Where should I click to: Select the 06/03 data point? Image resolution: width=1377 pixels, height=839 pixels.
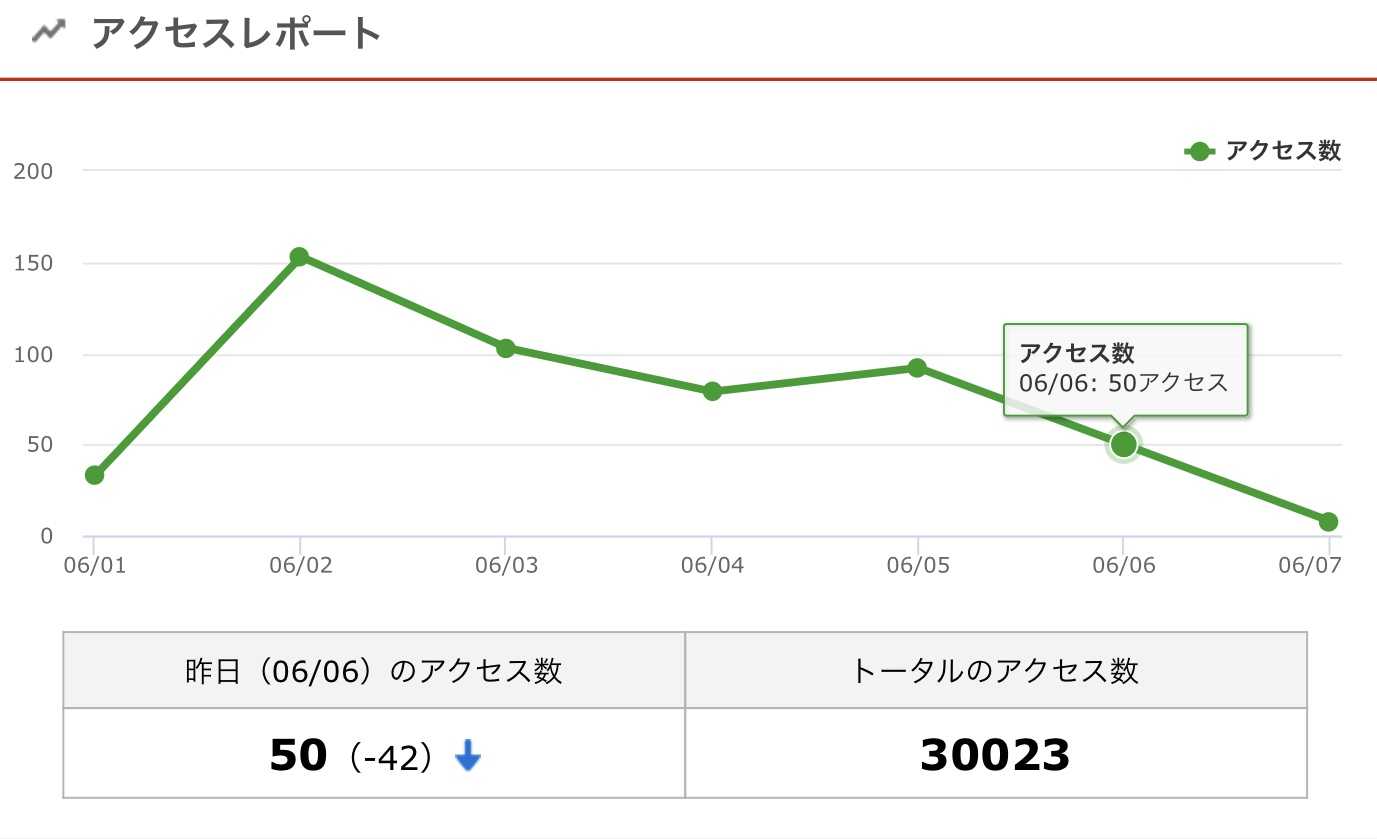(x=505, y=348)
